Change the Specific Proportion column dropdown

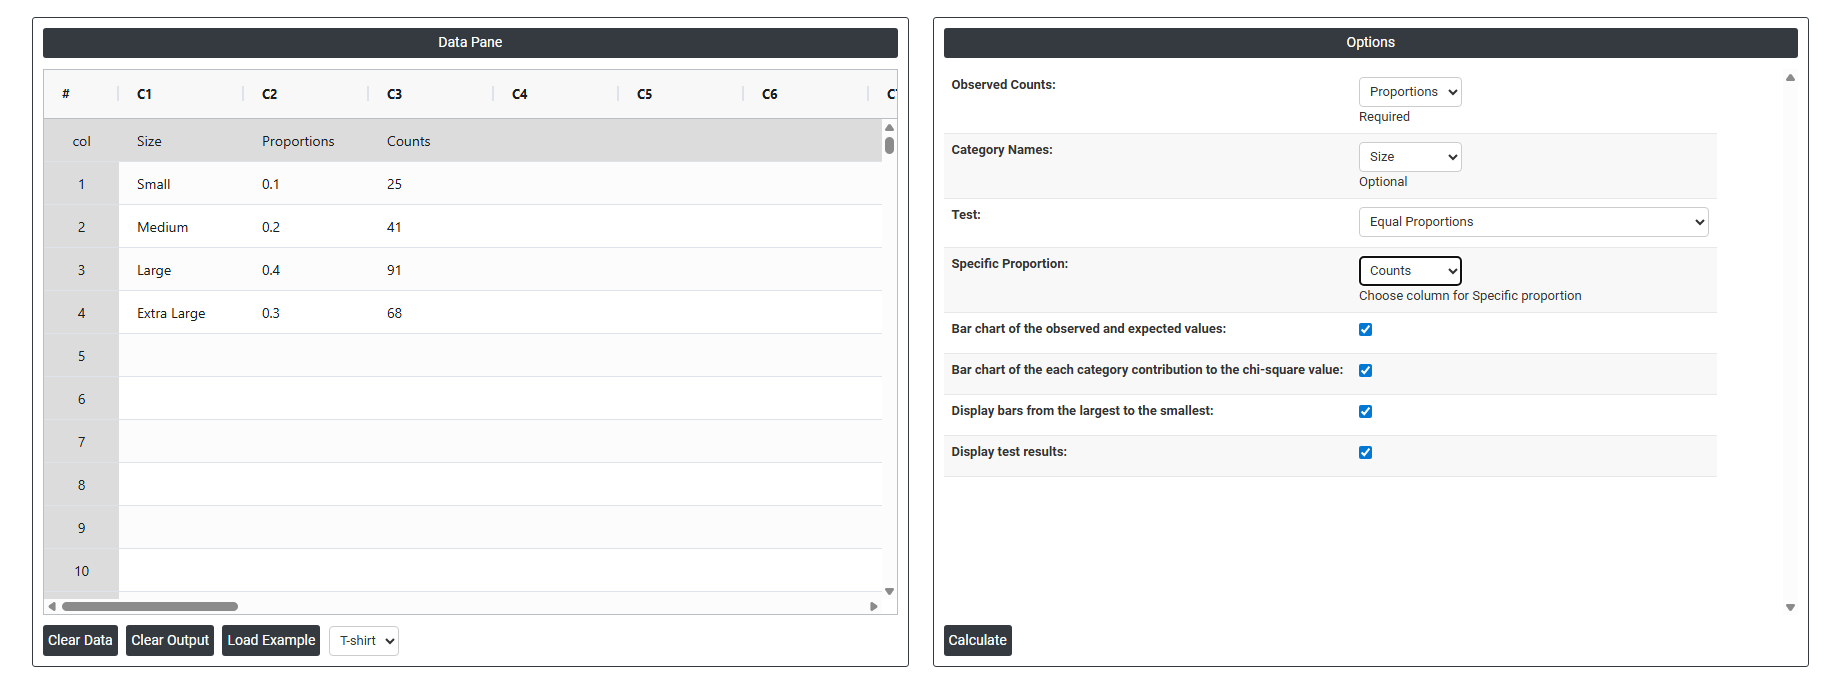click(x=1409, y=271)
